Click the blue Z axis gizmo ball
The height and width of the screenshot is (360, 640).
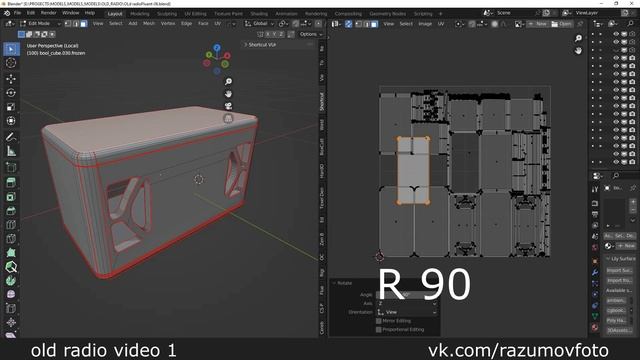point(217,48)
